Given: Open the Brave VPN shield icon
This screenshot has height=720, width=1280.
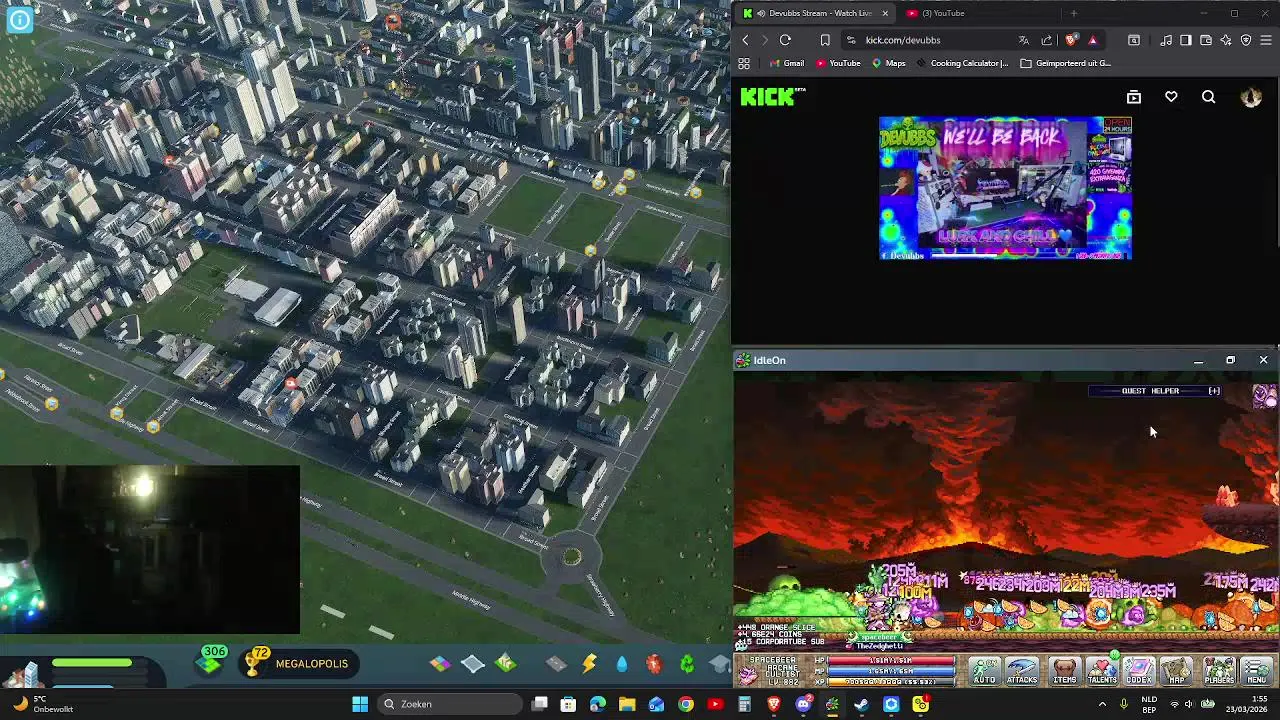Looking at the screenshot, I should point(1246,40).
